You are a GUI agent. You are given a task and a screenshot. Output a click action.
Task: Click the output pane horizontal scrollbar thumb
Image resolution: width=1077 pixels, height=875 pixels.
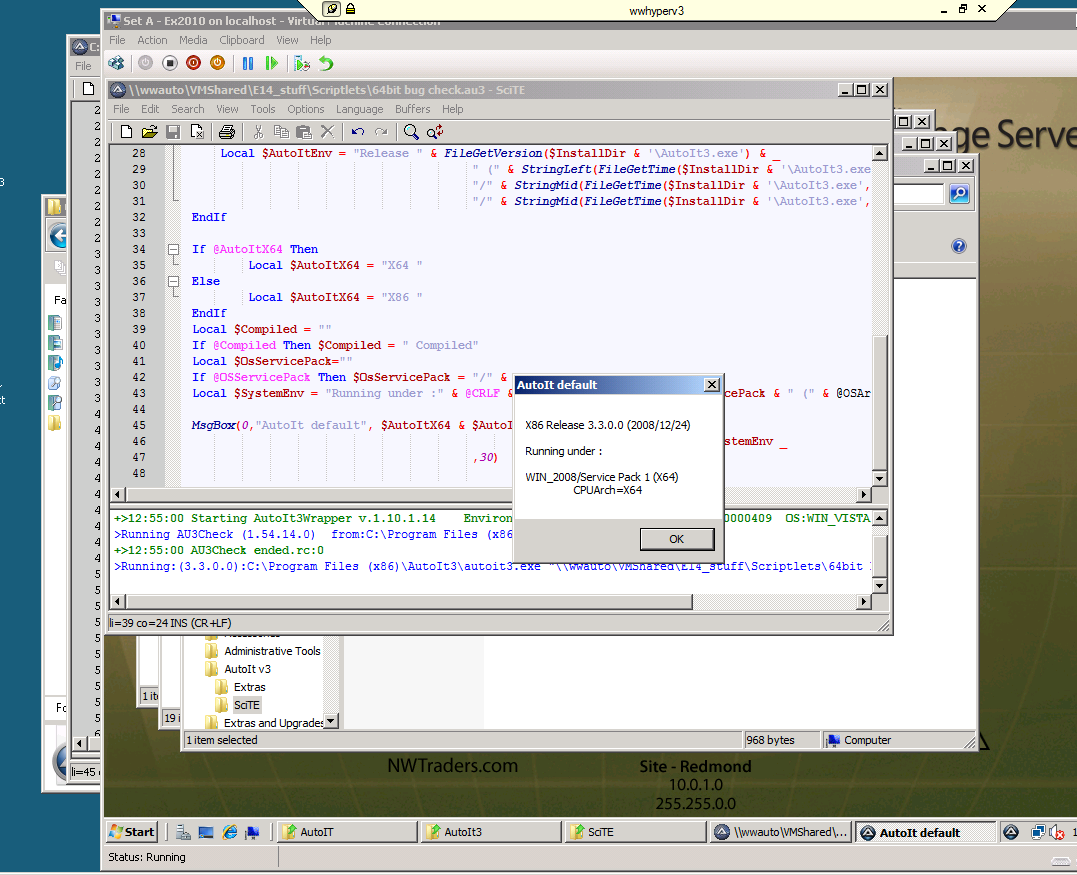tap(409, 602)
